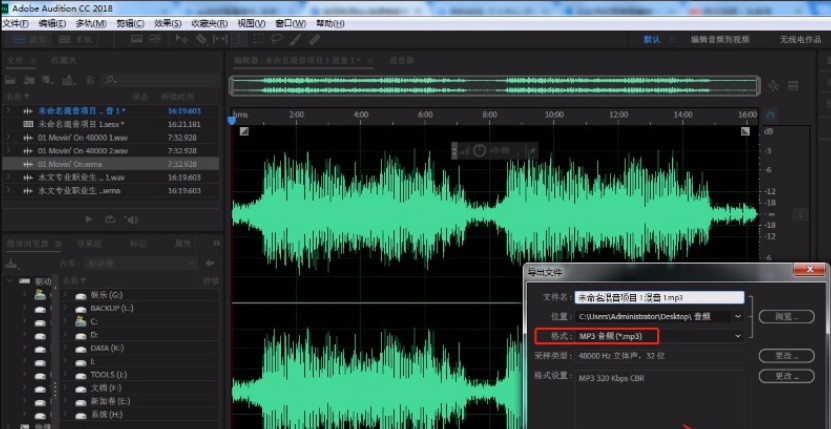The image size is (831, 429).
Task: Expand the TOOLS (J:) drive
Action: pos(65,374)
